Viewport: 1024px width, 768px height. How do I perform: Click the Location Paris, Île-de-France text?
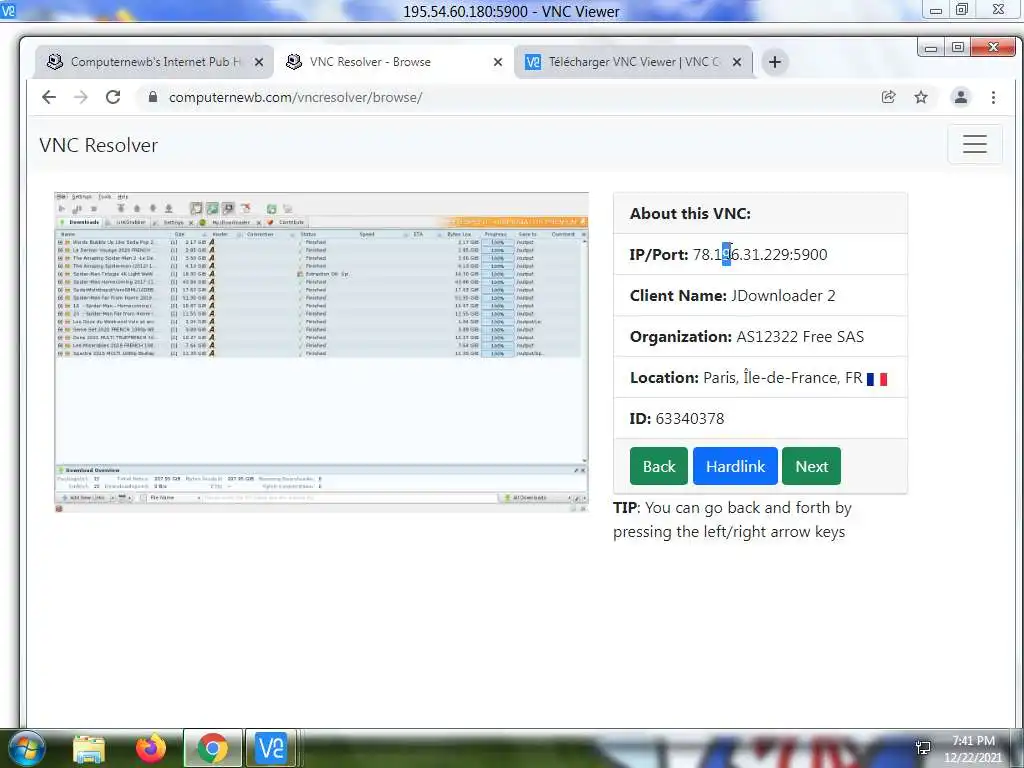point(746,377)
